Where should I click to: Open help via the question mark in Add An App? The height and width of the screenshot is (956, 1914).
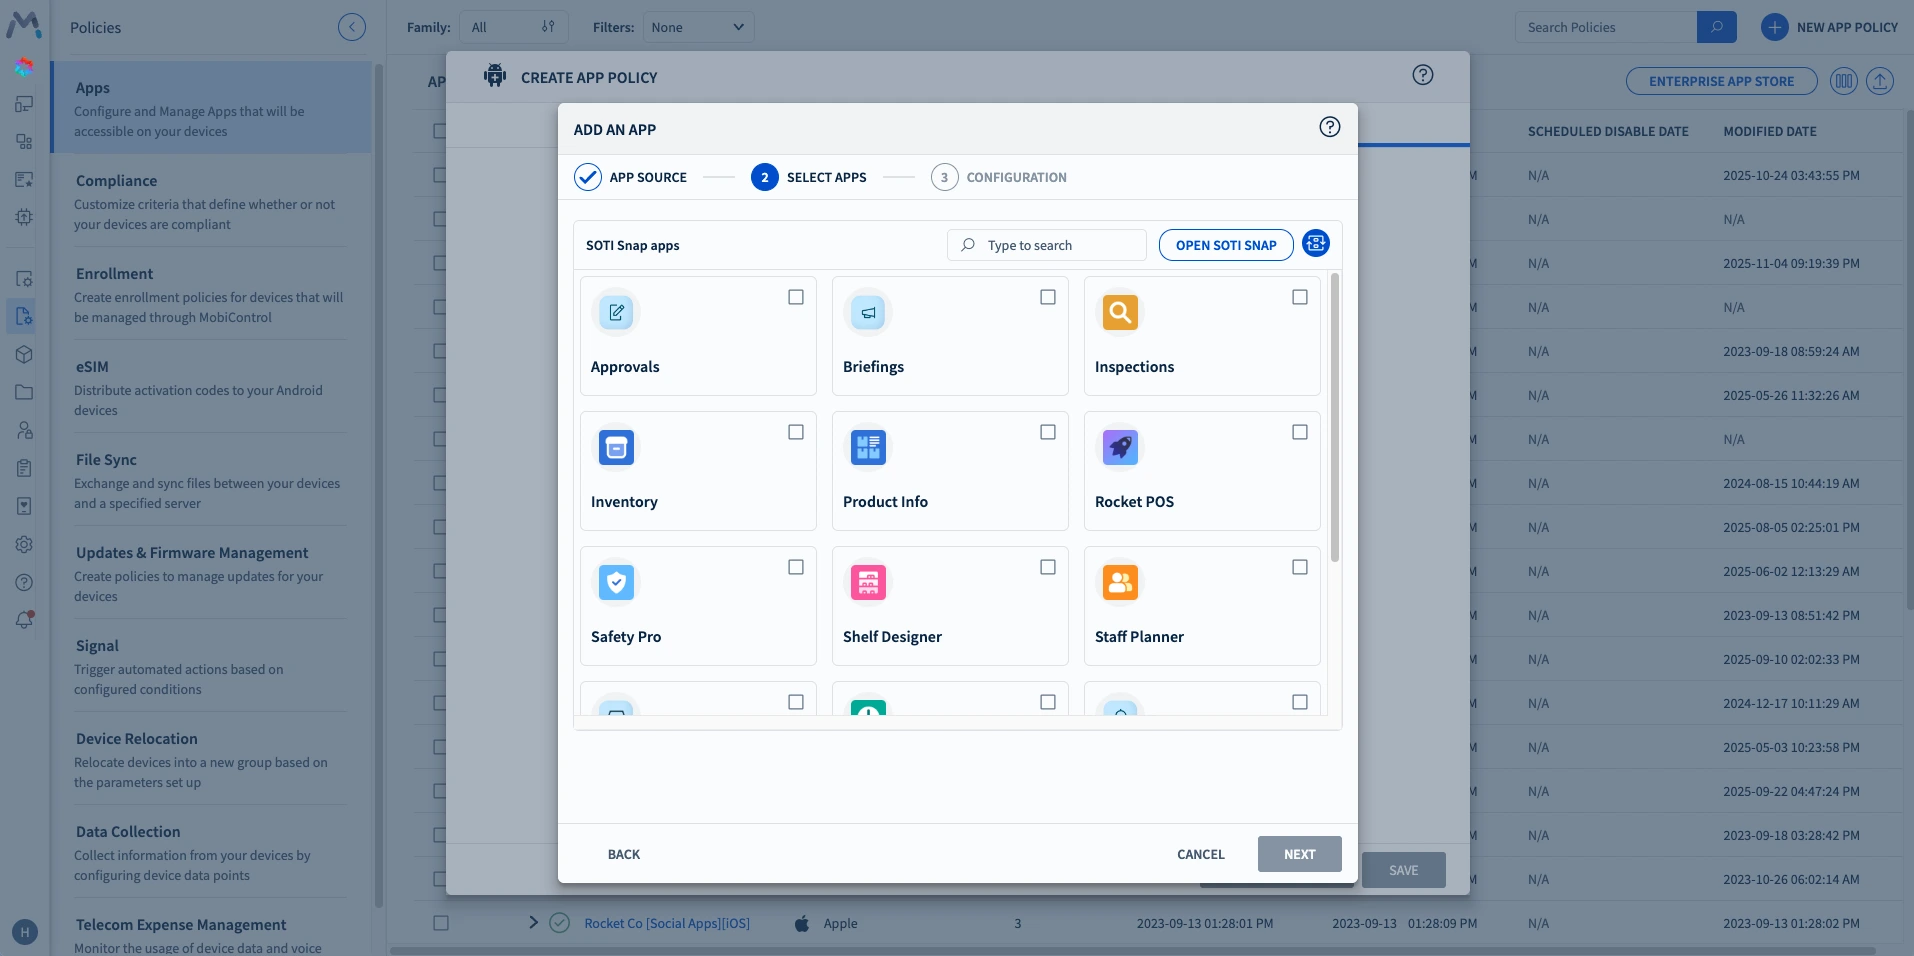tap(1329, 127)
